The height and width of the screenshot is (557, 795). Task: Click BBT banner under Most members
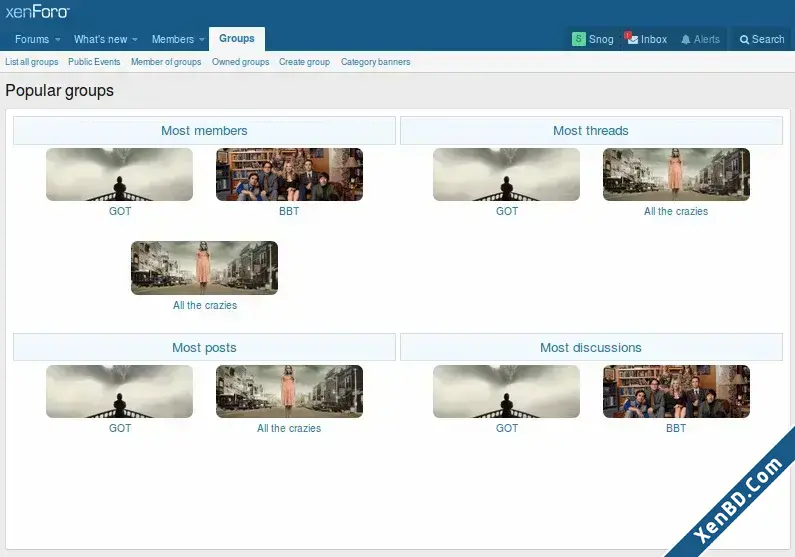click(x=289, y=174)
